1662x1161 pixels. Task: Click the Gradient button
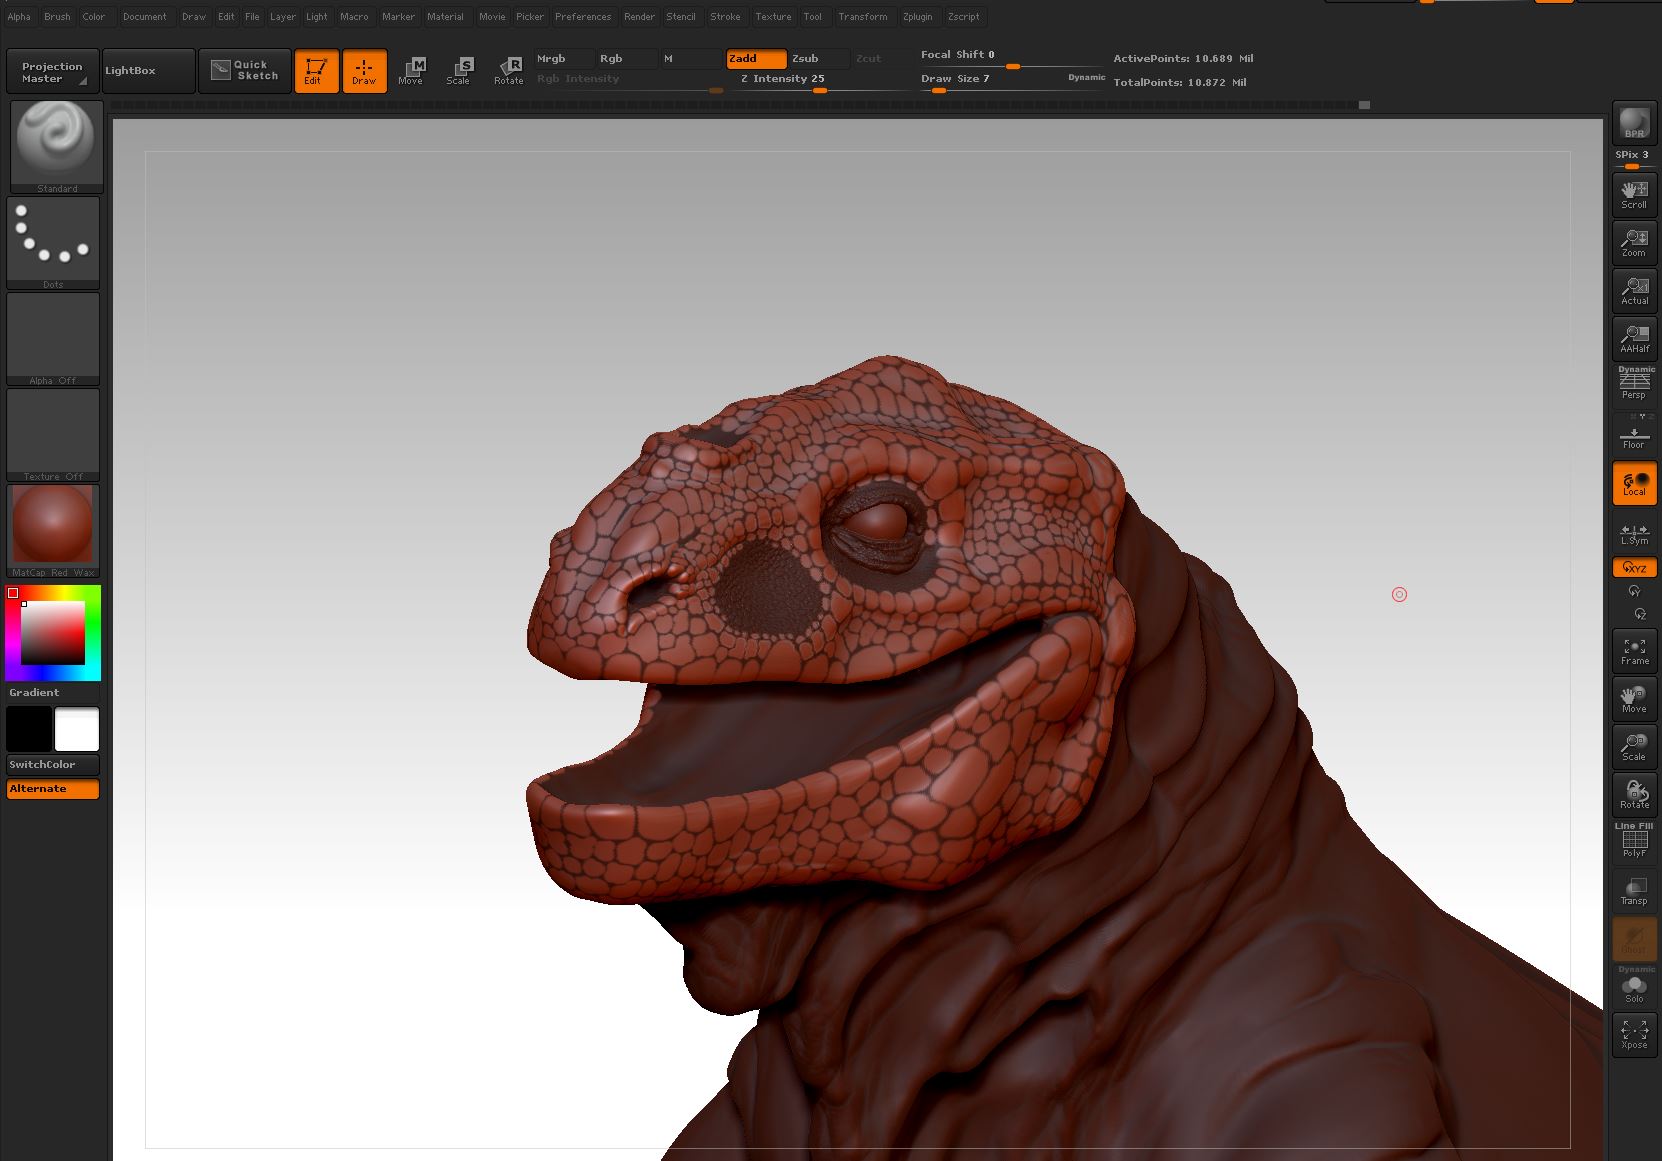pyautogui.click(x=53, y=693)
